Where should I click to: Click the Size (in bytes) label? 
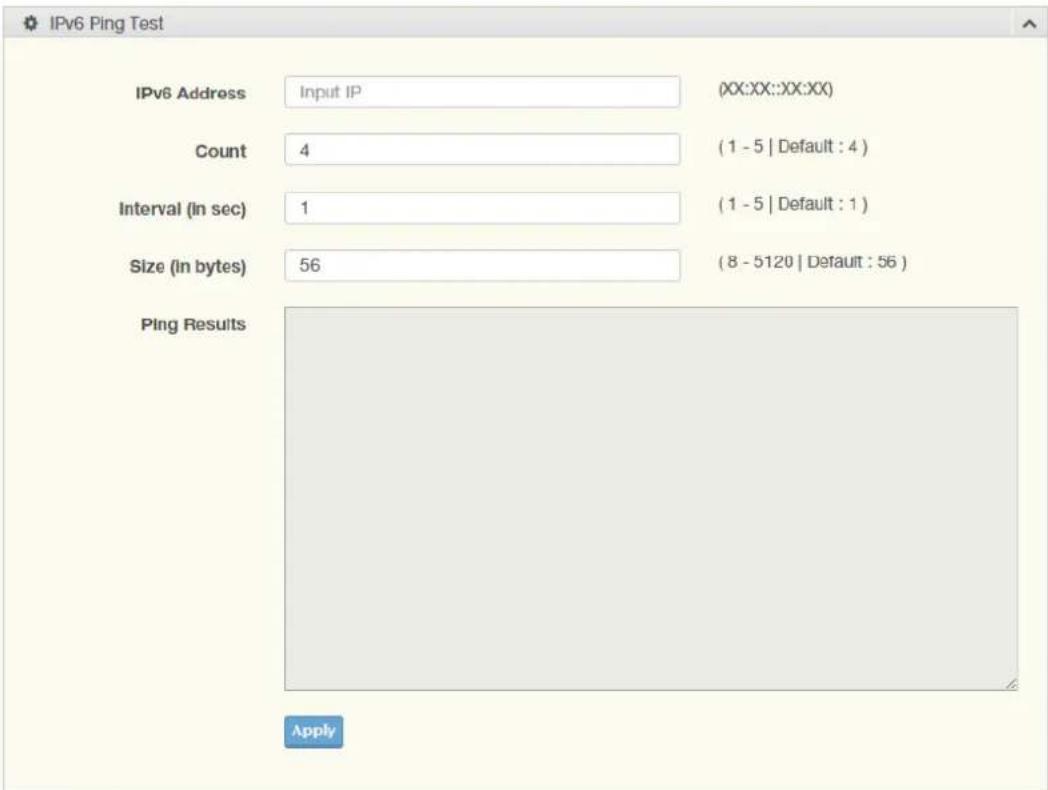(x=188, y=267)
